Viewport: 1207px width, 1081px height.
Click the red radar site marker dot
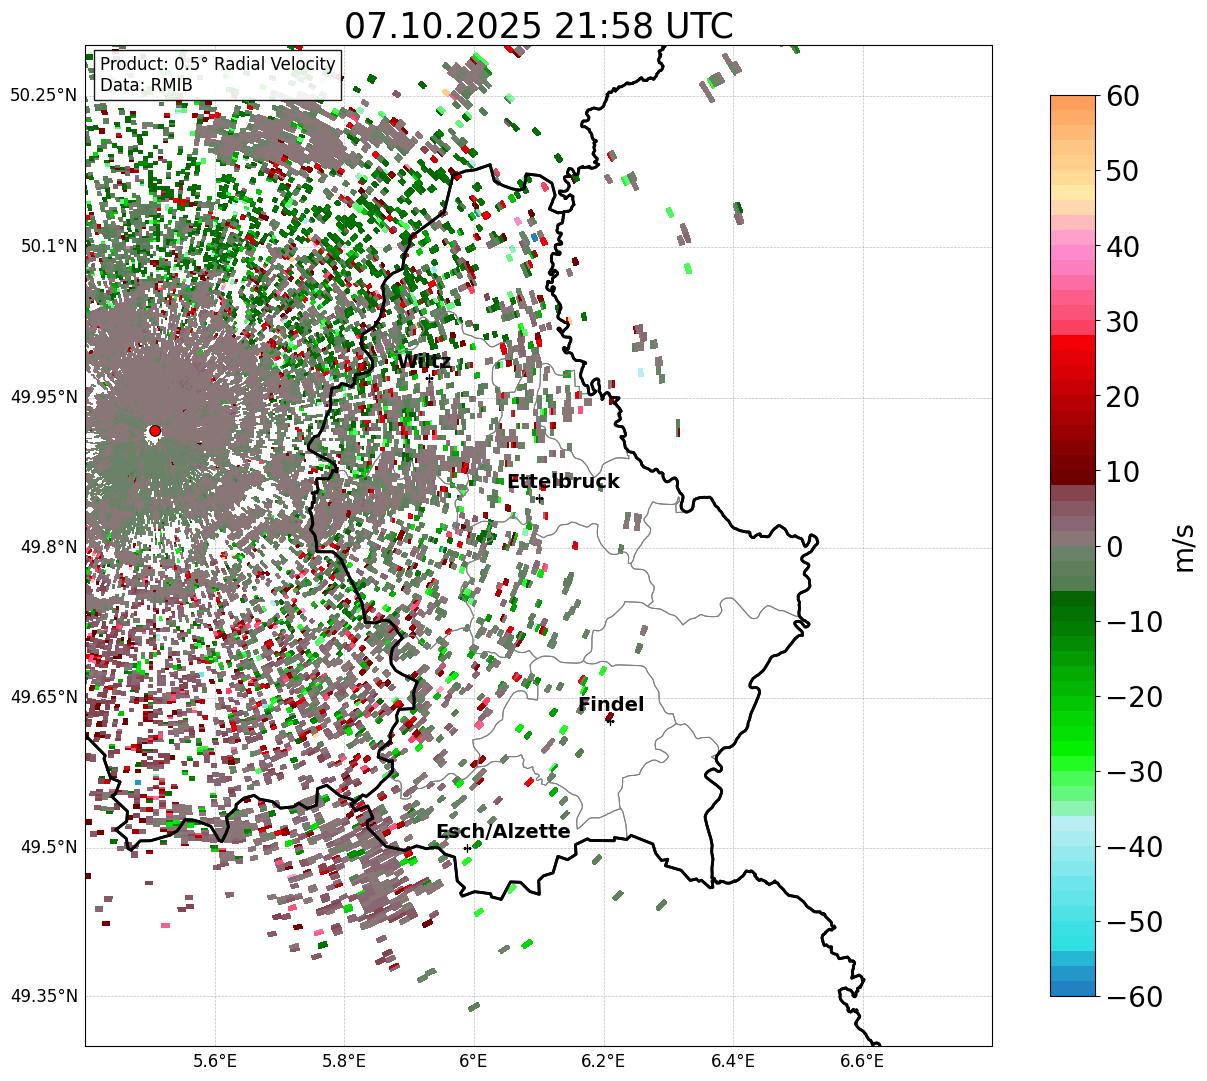[155, 431]
